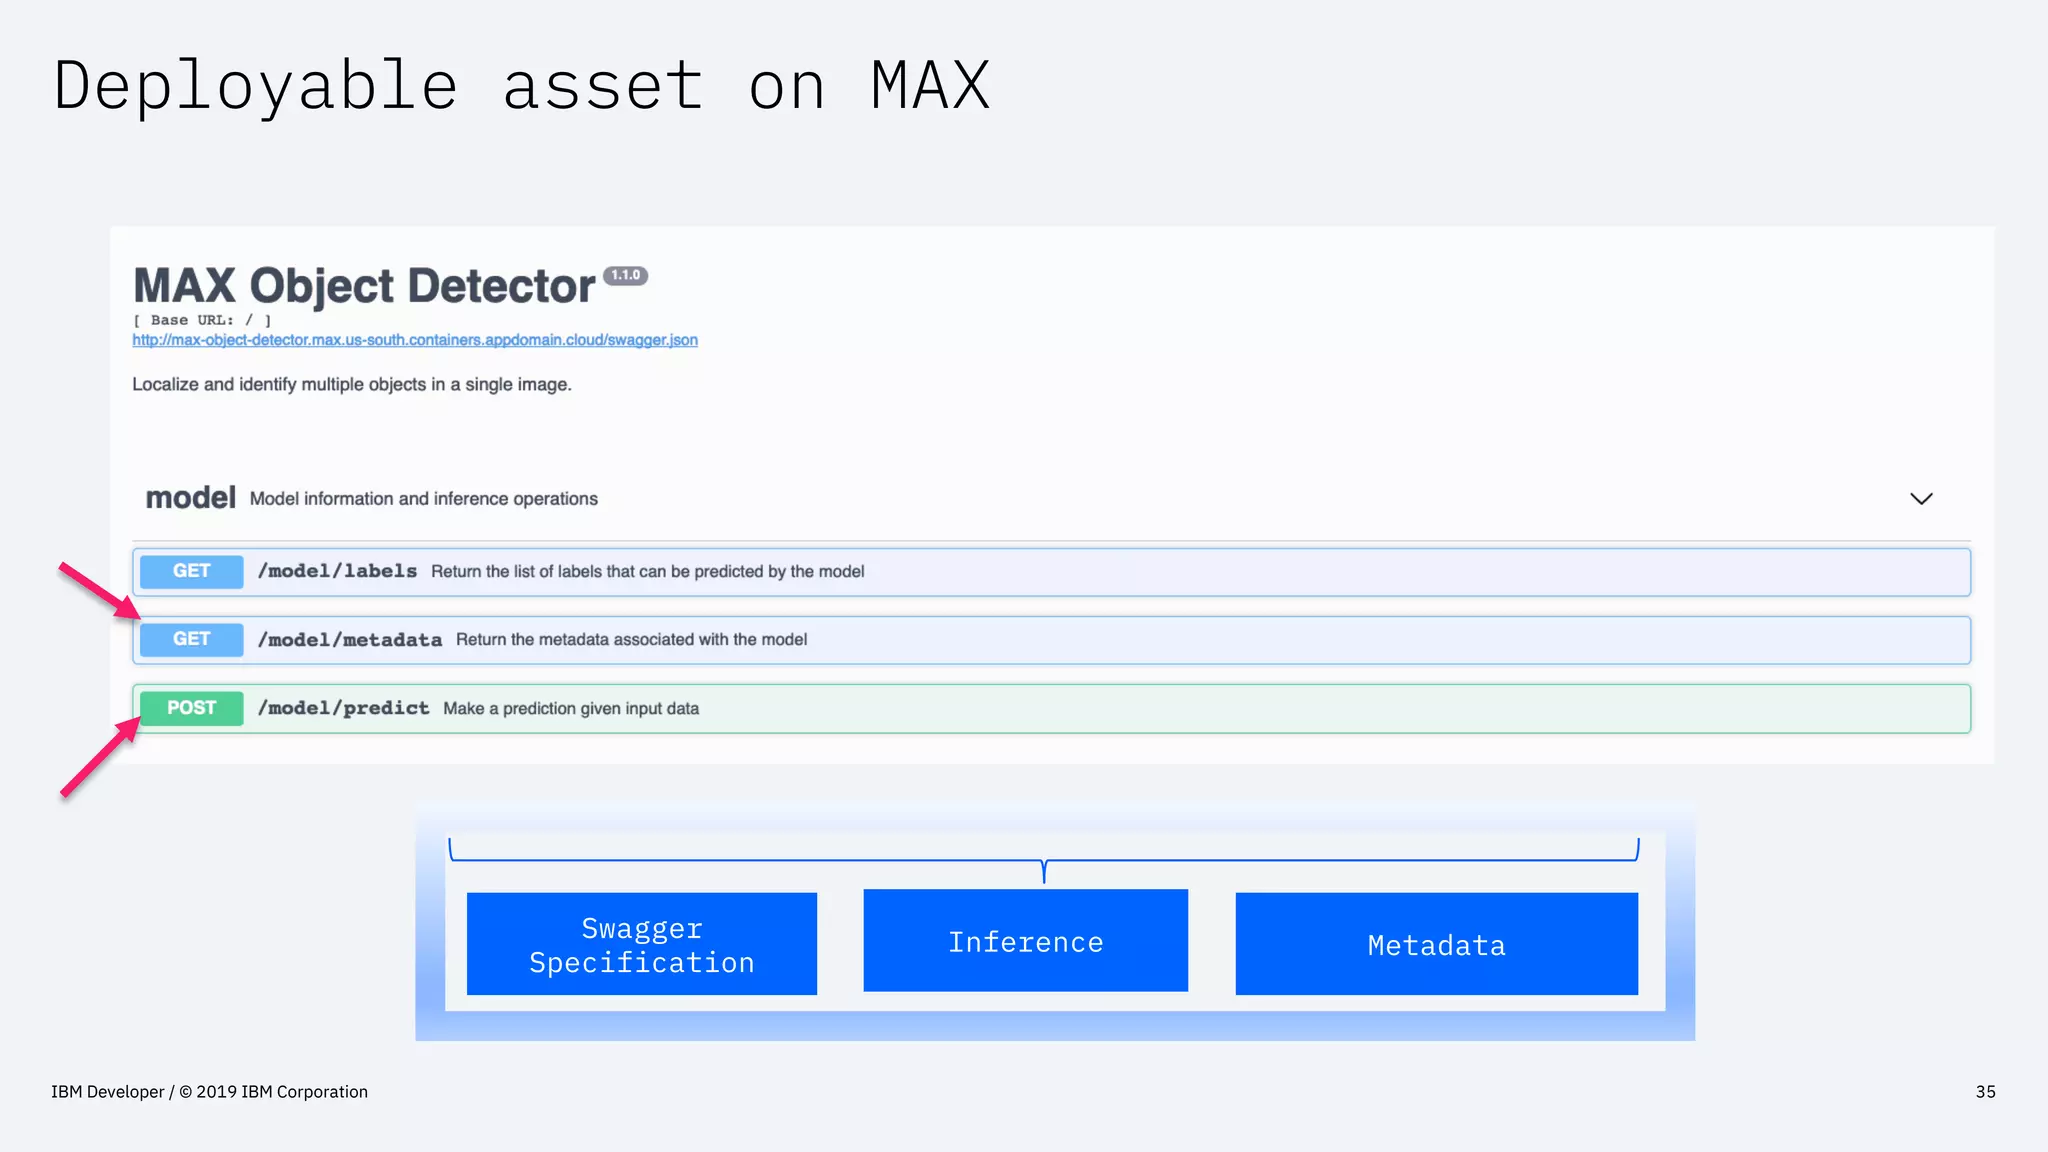This screenshot has height=1152, width=2048.
Task: Click the 1.1.0 version badge
Action: 626,275
